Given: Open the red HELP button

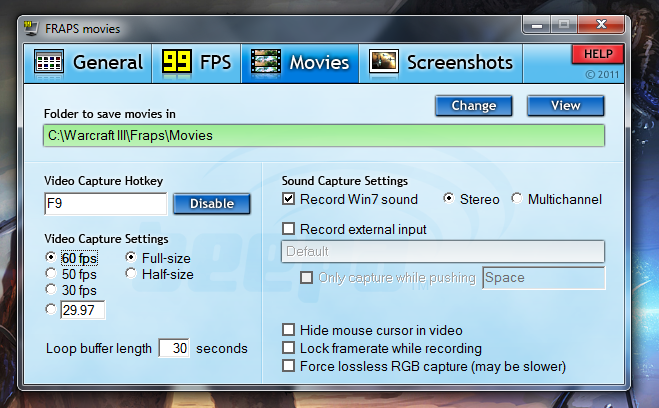Looking at the screenshot, I should pyautogui.click(x=598, y=54).
